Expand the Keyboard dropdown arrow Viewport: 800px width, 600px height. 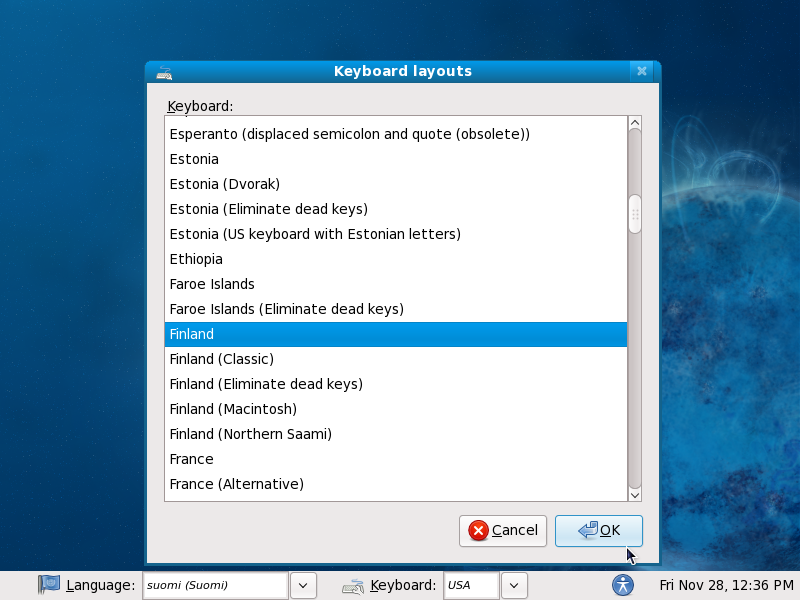click(514, 585)
